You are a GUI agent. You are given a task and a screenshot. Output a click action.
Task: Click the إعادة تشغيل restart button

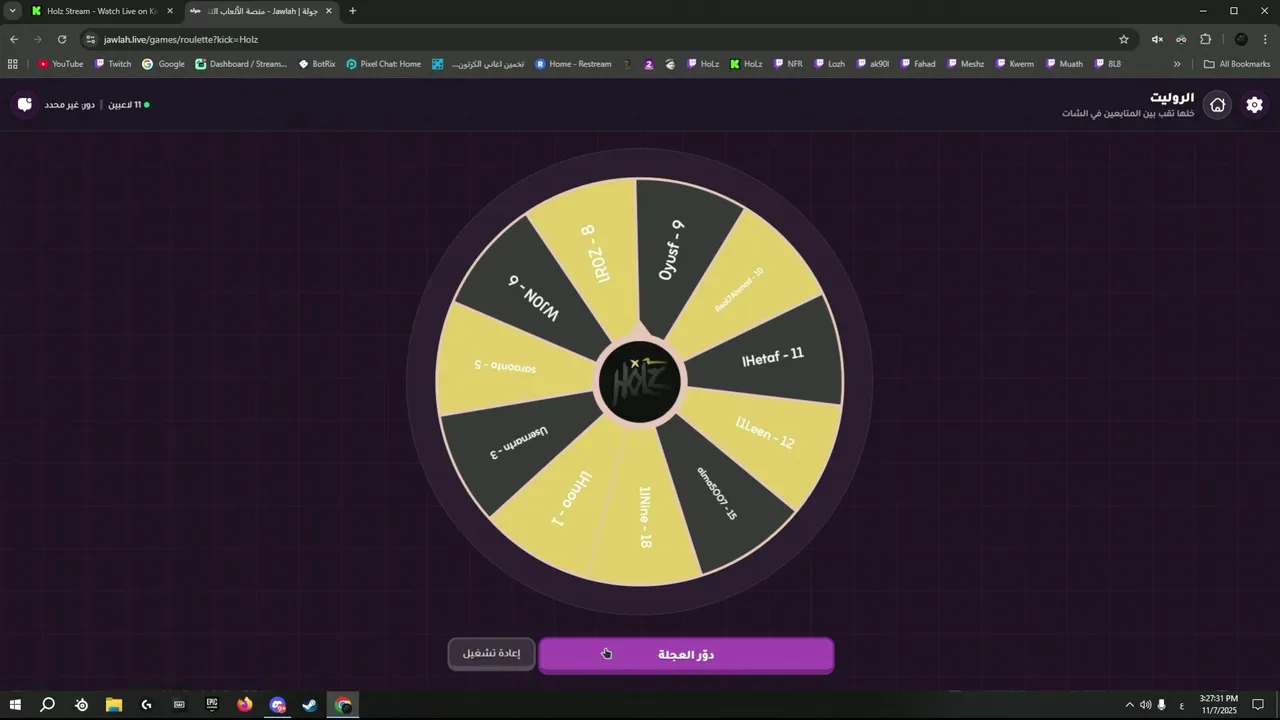point(491,653)
